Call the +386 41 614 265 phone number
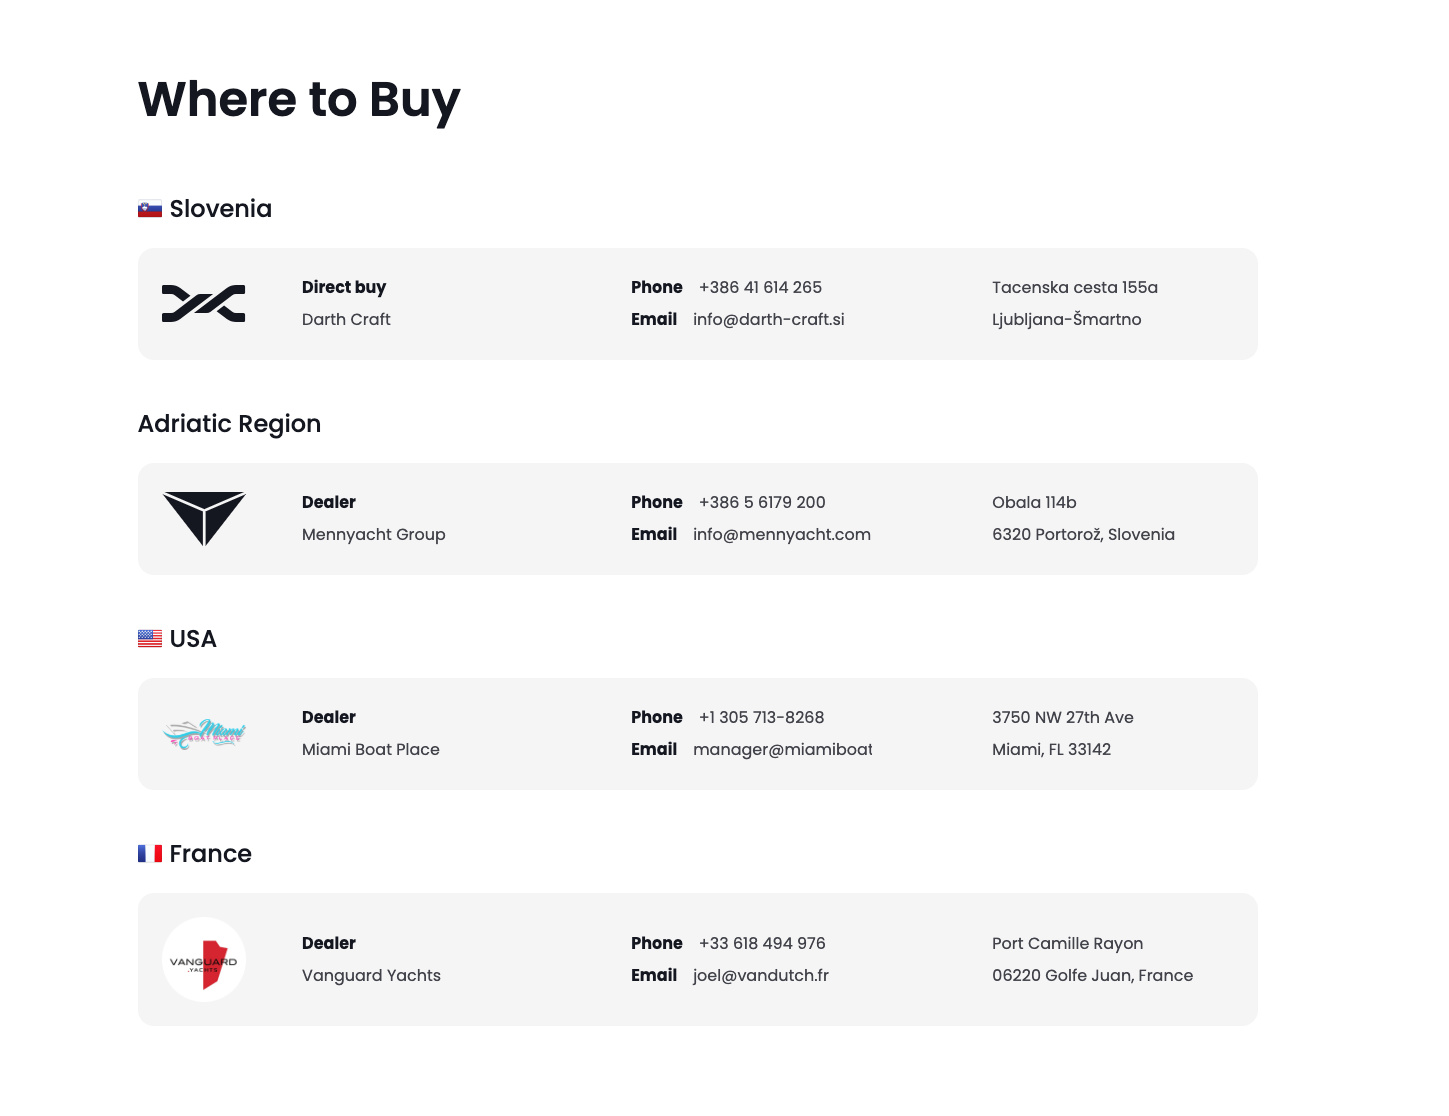 (x=760, y=288)
